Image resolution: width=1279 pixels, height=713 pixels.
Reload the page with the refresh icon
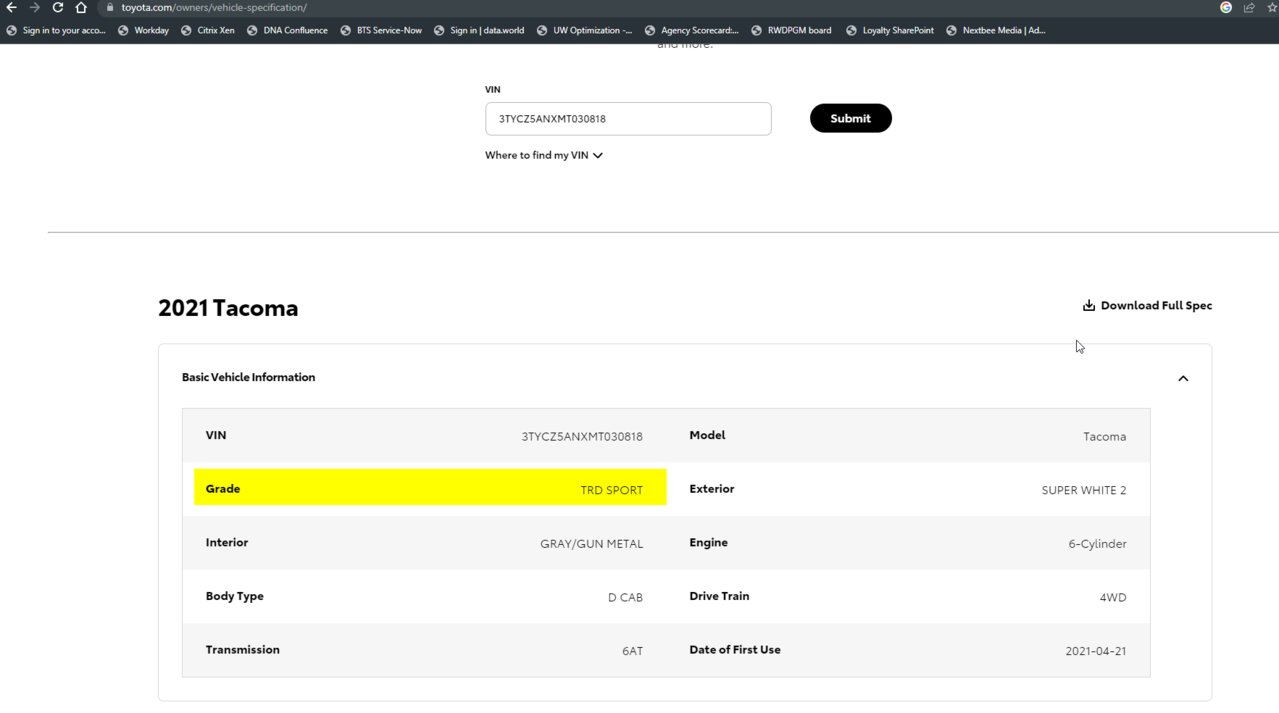58,7
